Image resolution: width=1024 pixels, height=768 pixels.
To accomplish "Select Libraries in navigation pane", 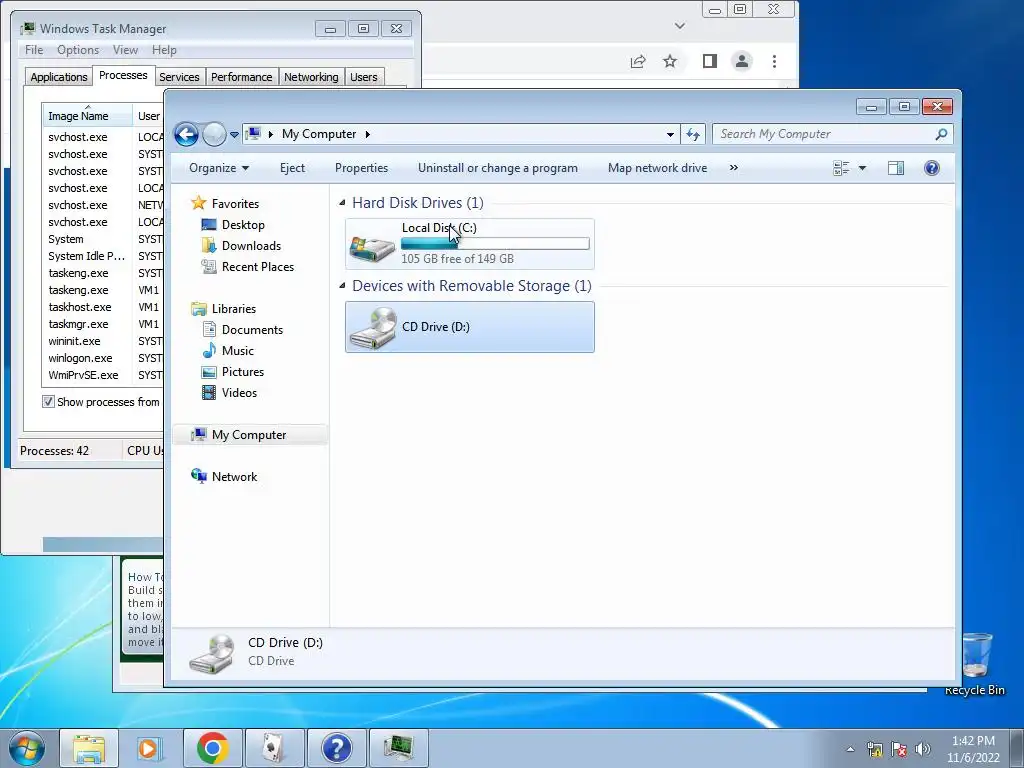I will 233,309.
